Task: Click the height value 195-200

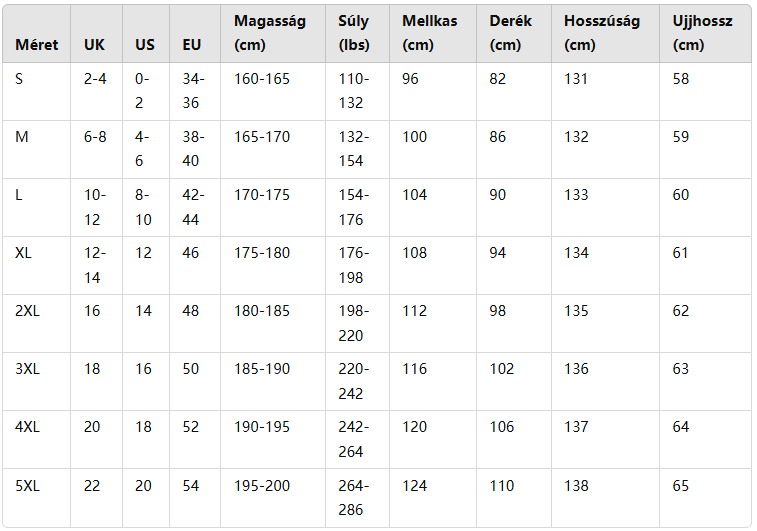Action: (262, 486)
